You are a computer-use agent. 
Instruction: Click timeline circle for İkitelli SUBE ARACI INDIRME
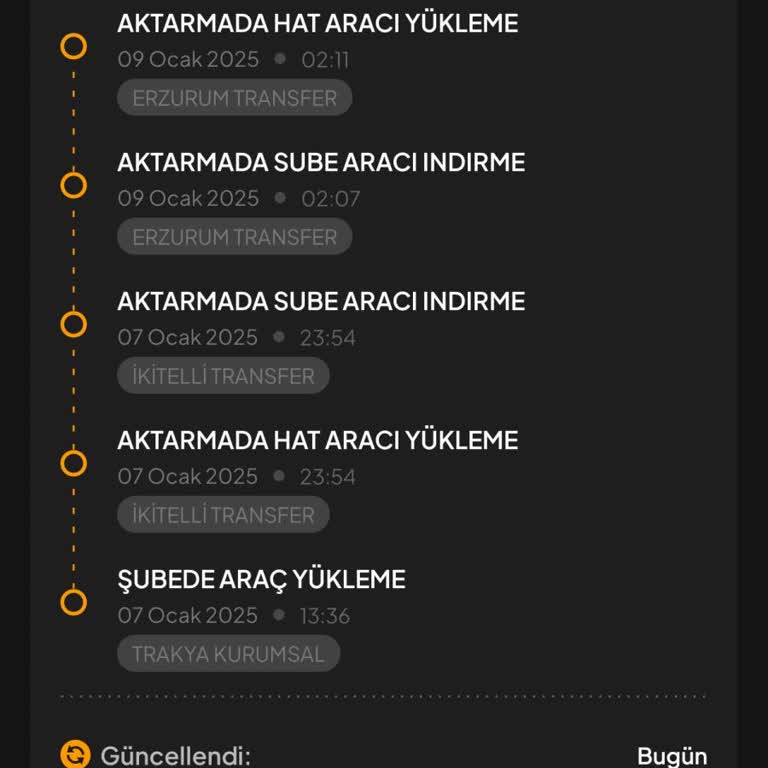pyautogui.click(x=73, y=324)
